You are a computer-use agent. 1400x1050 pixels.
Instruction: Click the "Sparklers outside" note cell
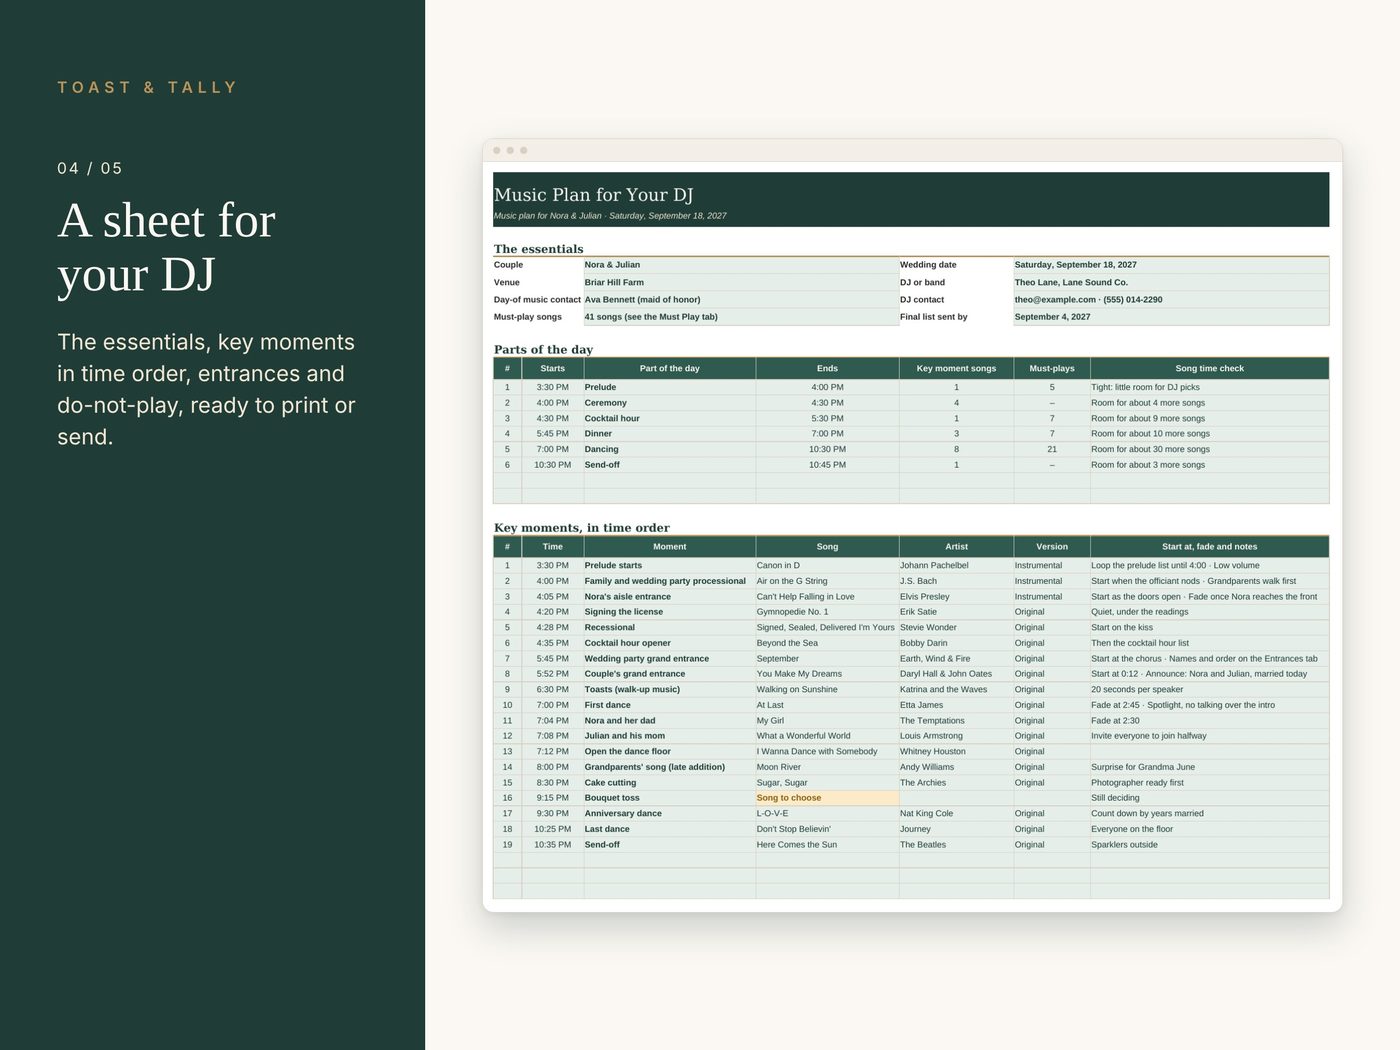click(x=1209, y=845)
